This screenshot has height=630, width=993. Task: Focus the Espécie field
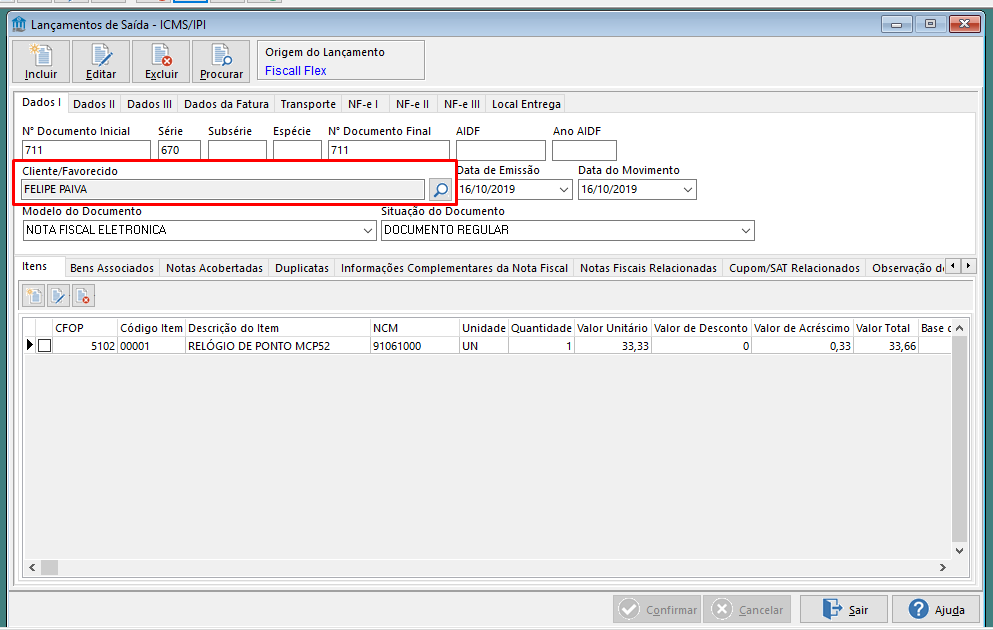(297, 150)
